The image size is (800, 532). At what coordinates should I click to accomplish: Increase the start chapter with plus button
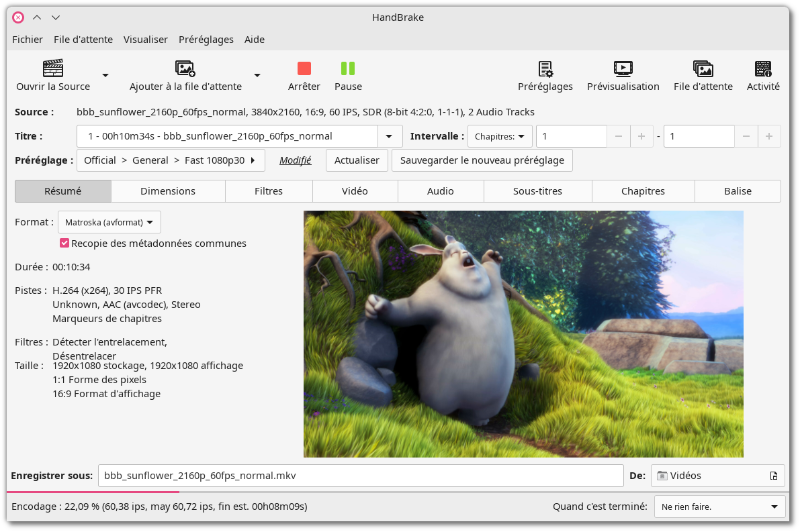[x=641, y=136]
